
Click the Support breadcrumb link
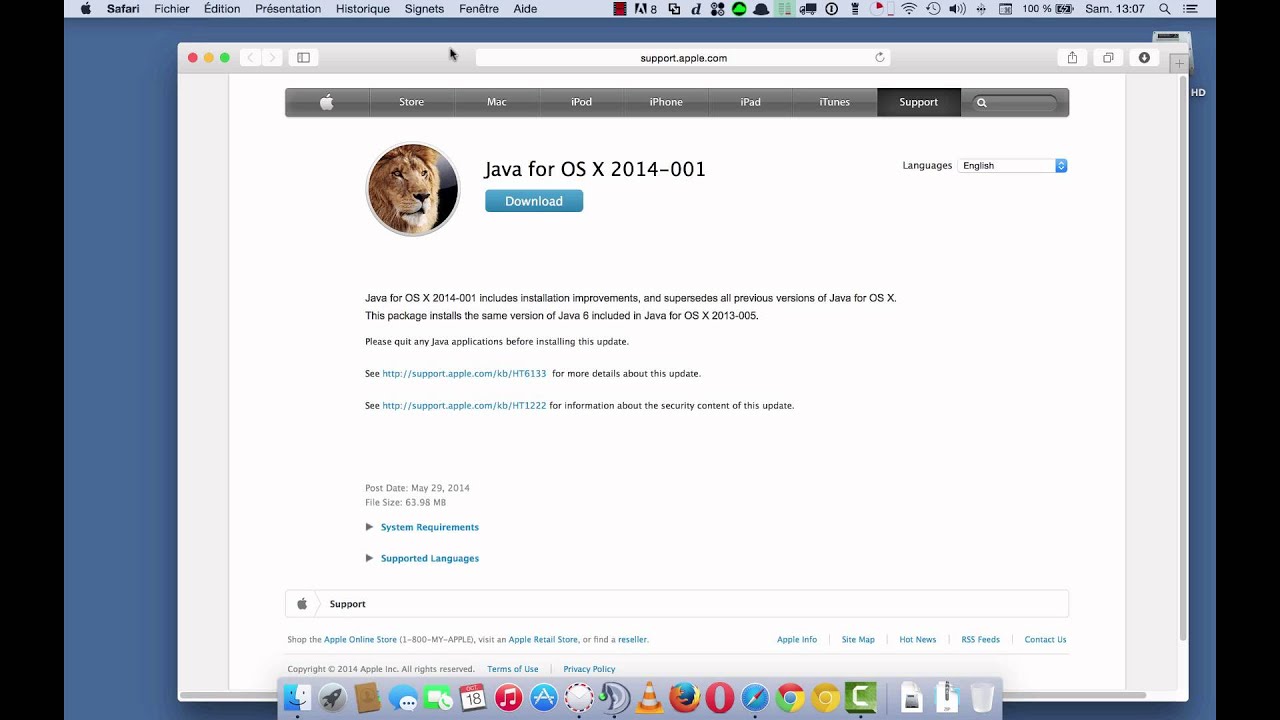click(x=347, y=604)
